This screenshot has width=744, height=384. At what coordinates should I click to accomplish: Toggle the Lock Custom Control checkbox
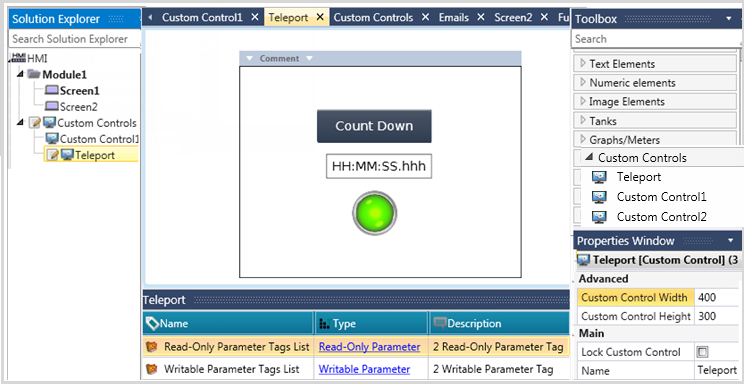pyautogui.click(x=702, y=352)
